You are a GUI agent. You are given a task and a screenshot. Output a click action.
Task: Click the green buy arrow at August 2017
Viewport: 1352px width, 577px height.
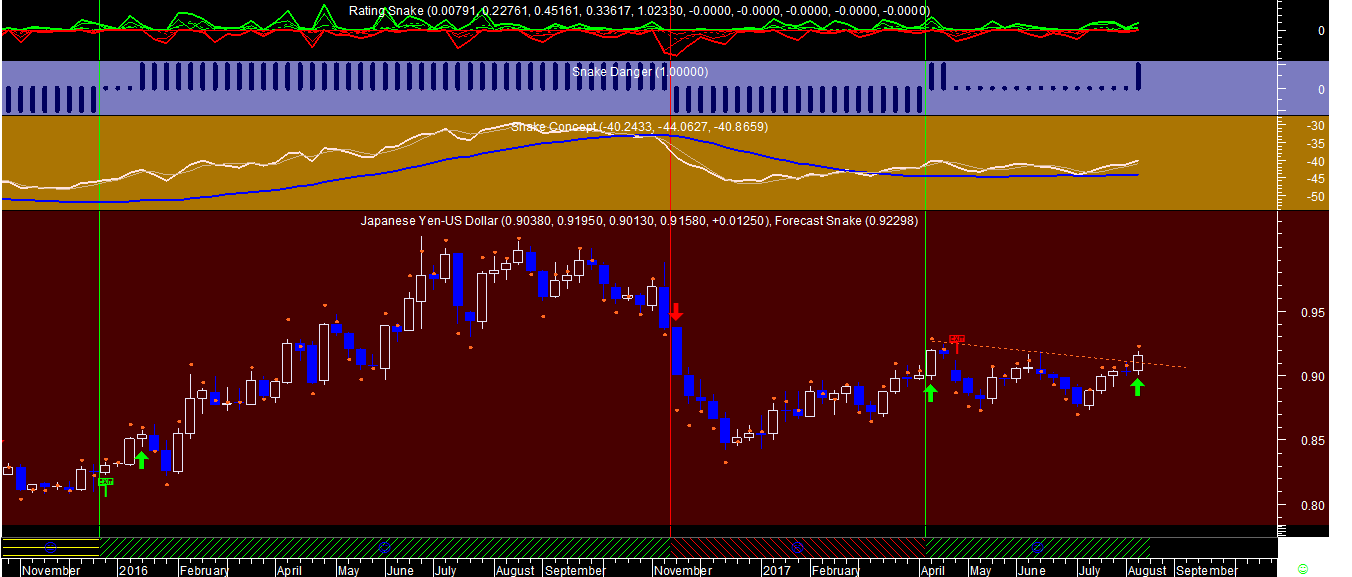tap(1138, 385)
